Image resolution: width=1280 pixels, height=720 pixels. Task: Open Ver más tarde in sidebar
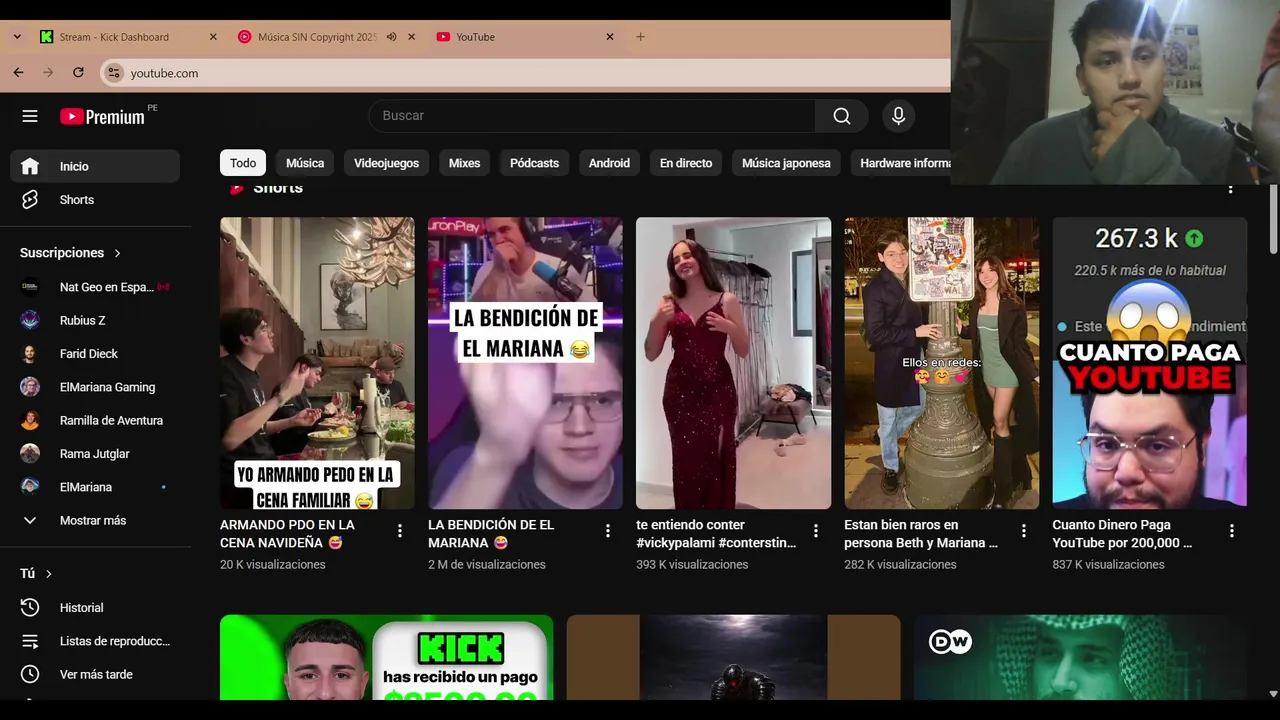click(x=95, y=674)
